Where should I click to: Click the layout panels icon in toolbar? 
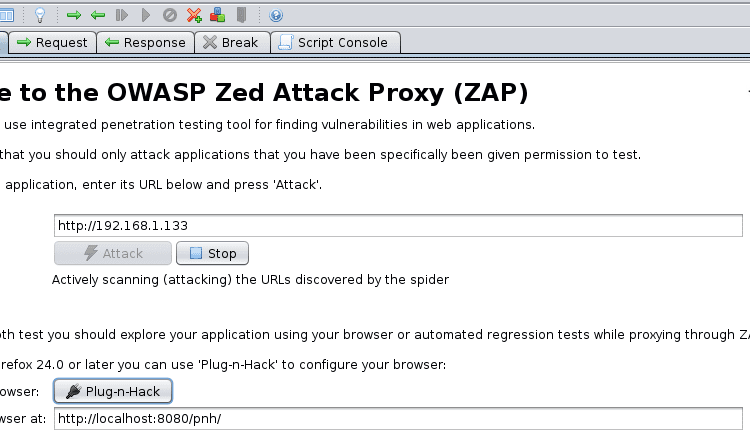7,15
